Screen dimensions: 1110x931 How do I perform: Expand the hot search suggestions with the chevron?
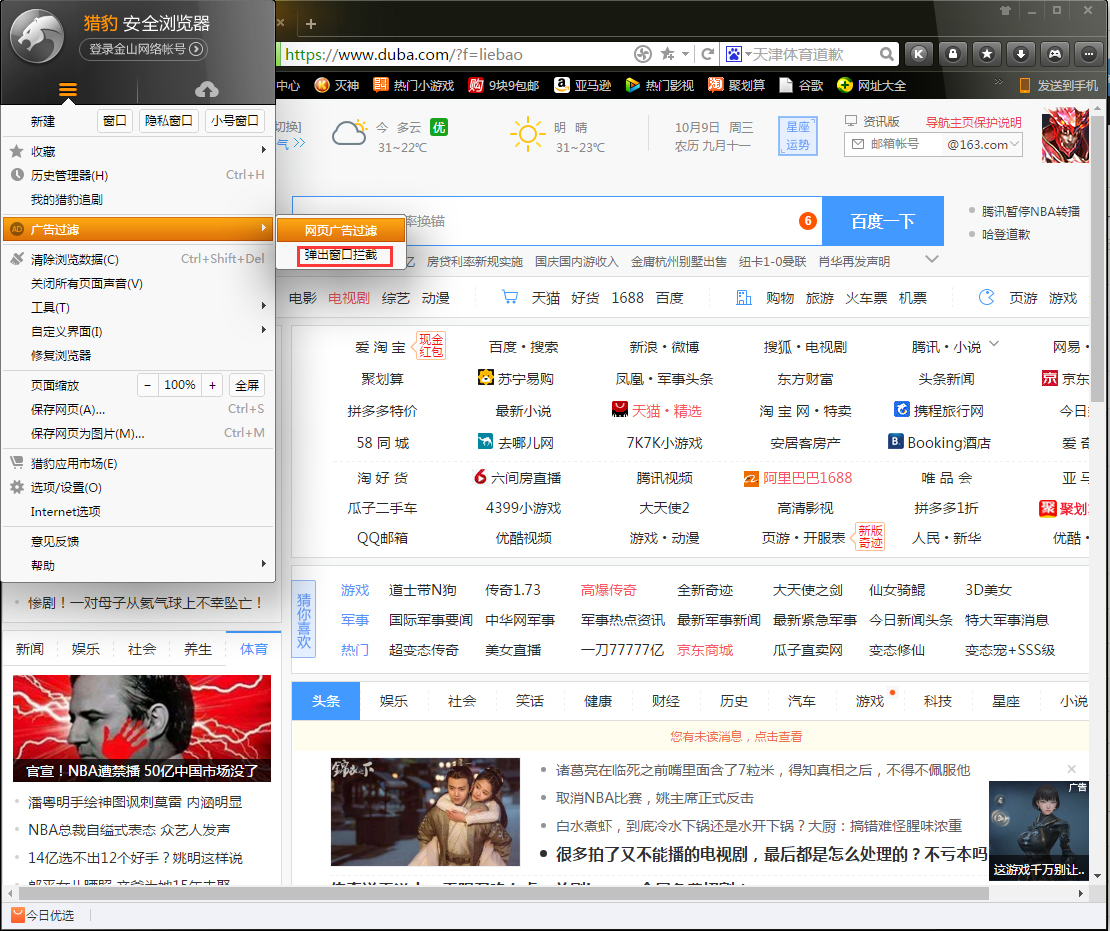[930, 260]
